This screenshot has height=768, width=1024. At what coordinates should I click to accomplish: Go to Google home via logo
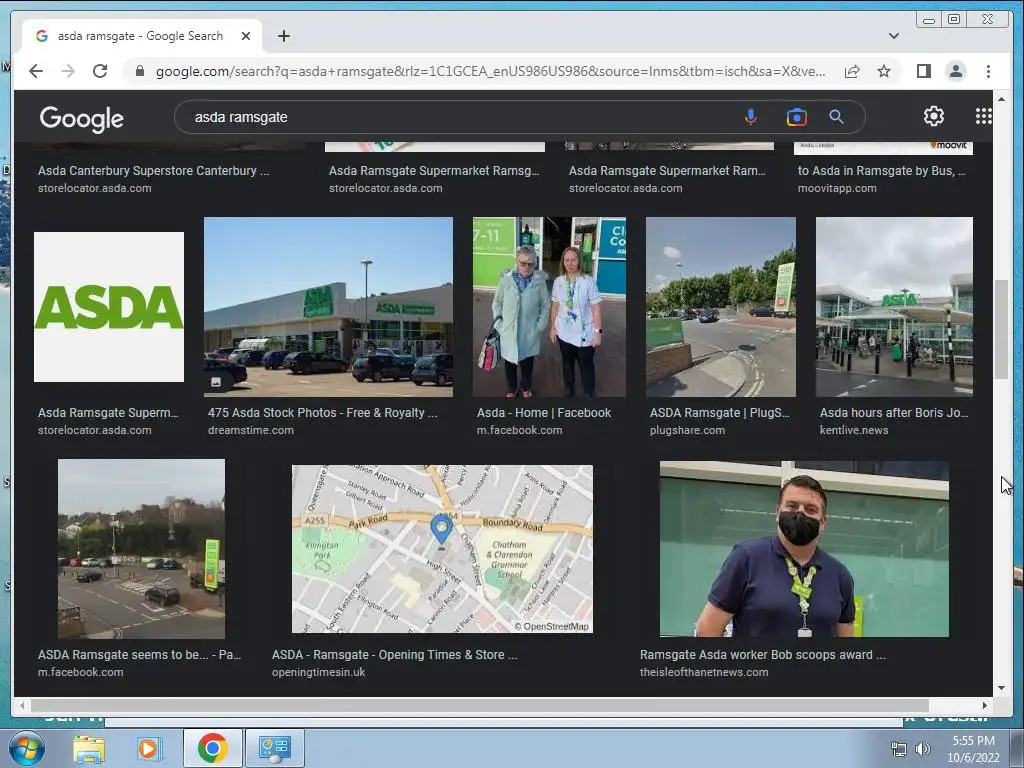(x=82, y=118)
